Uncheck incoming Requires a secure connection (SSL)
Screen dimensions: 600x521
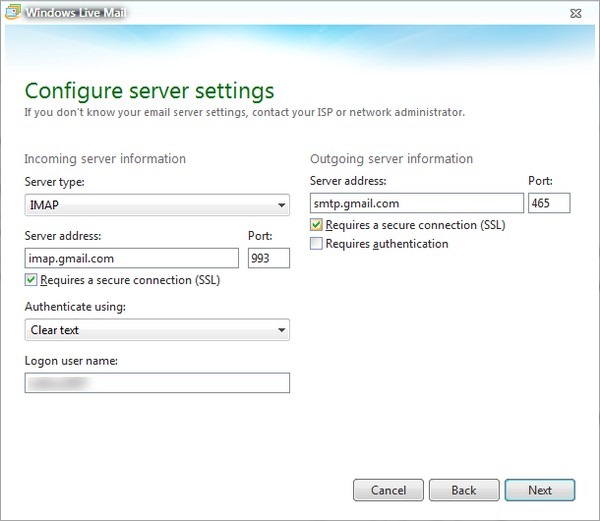pyautogui.click(x=31, y=280)
